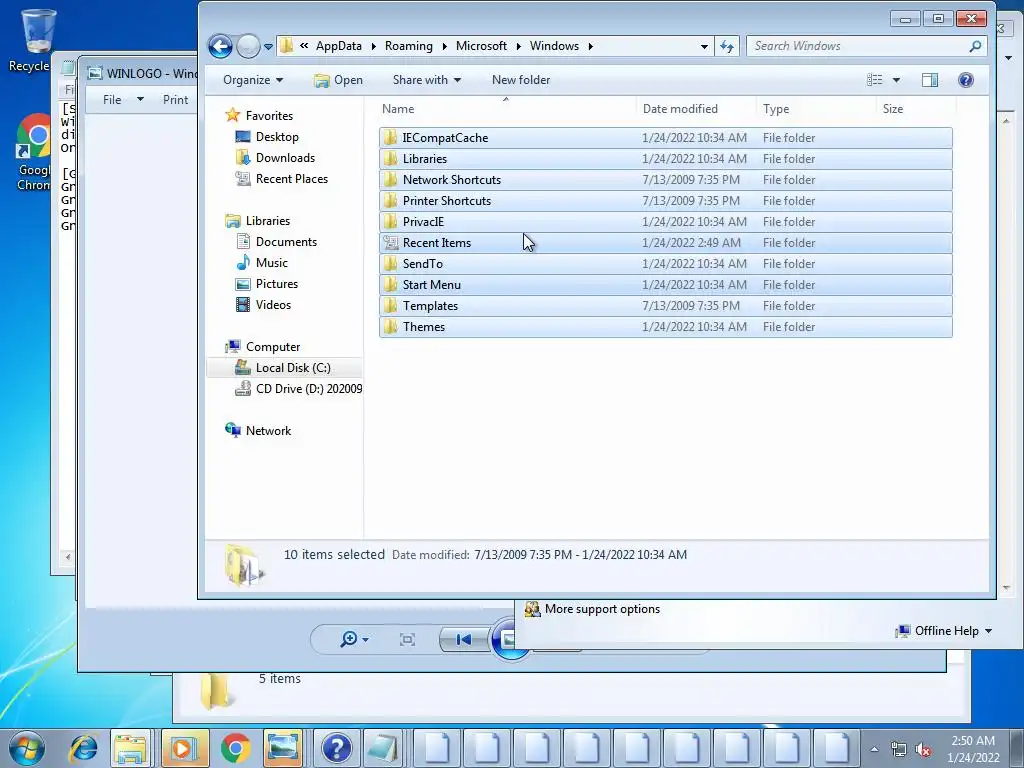Select the IECompatCache folder
Viewport: 1024px width, 768px height.
click(665, 138)
